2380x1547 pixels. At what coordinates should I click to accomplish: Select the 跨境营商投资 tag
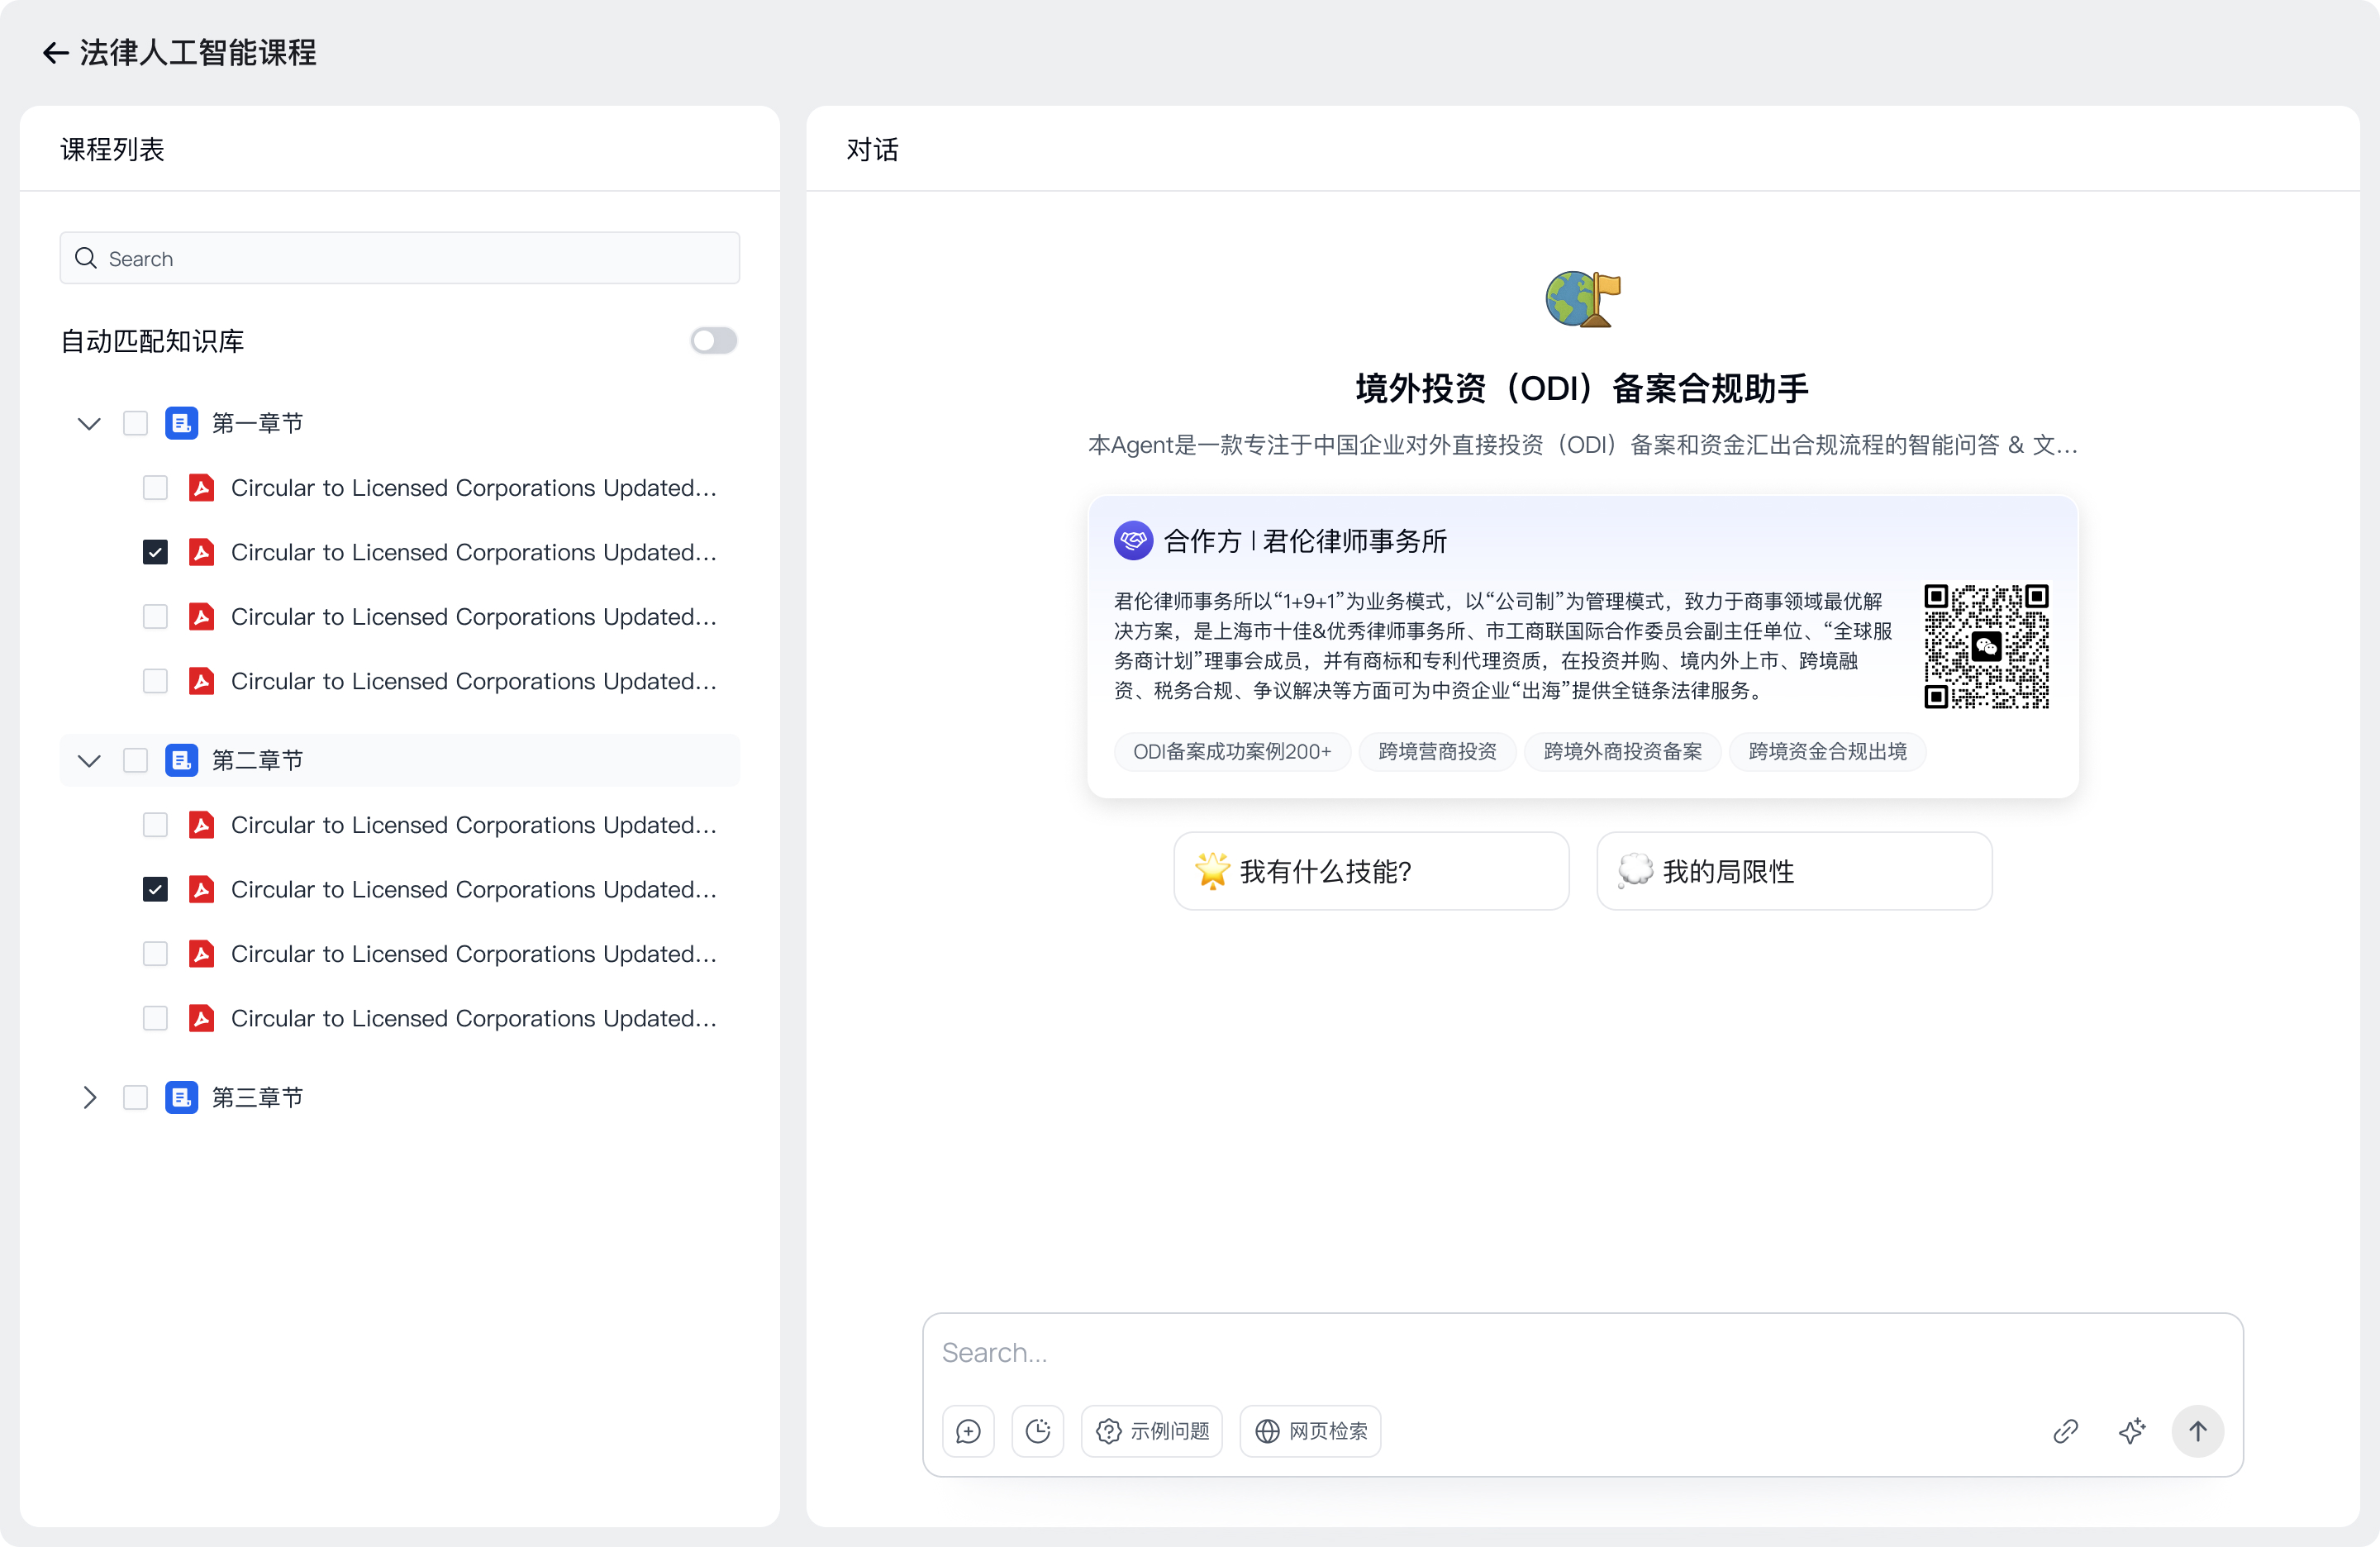1437,751
